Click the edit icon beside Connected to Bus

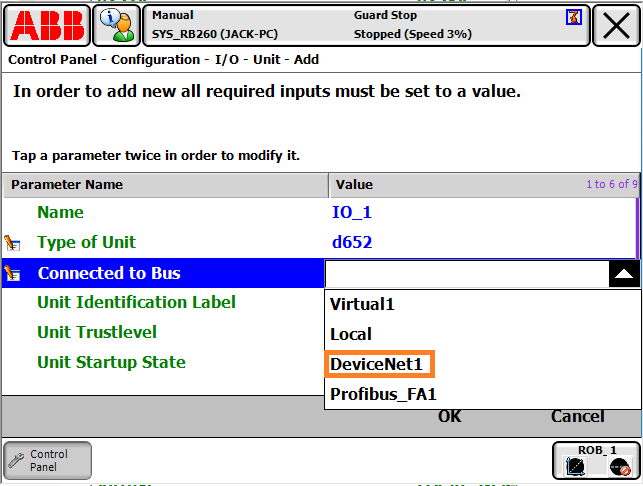(13, 274)
